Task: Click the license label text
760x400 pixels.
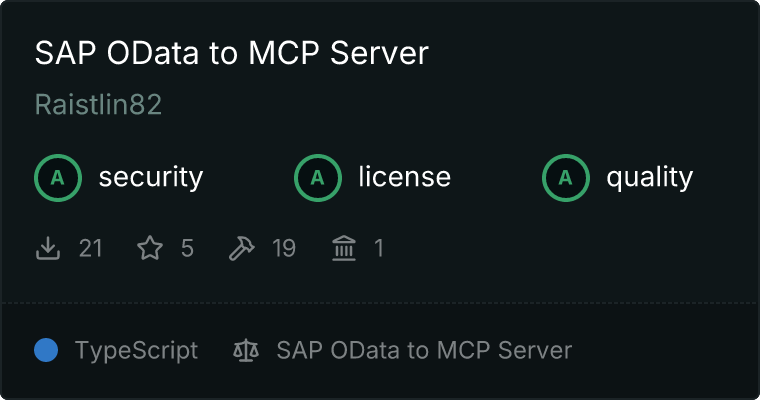Action: pyautogui.click(x=404, y=178)
